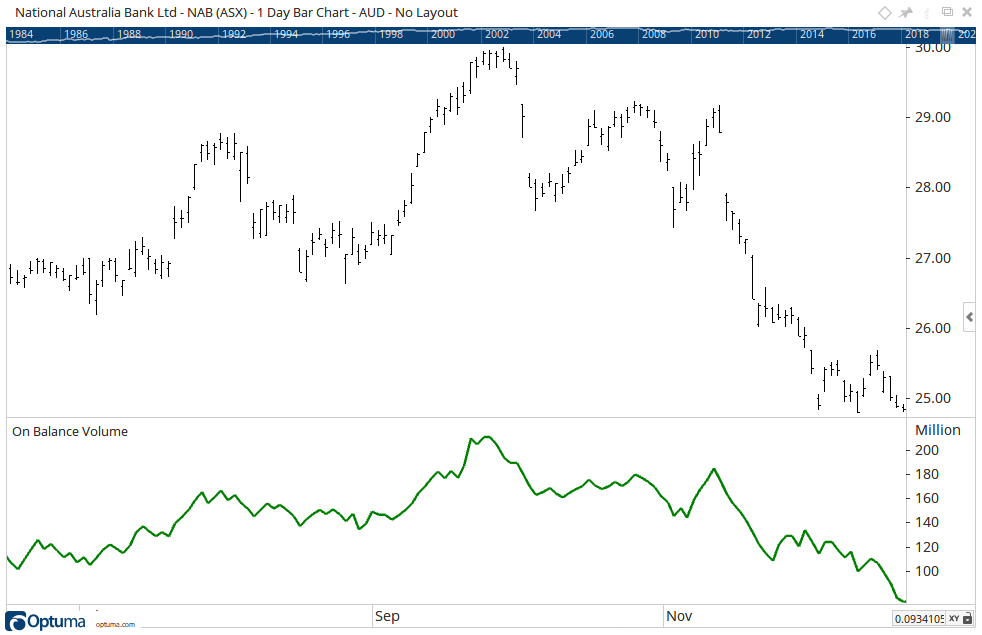The height and width of the screenshot is (635, 982).
Task: Click the 100 value on OBV scale
Action: coord(927,571)
